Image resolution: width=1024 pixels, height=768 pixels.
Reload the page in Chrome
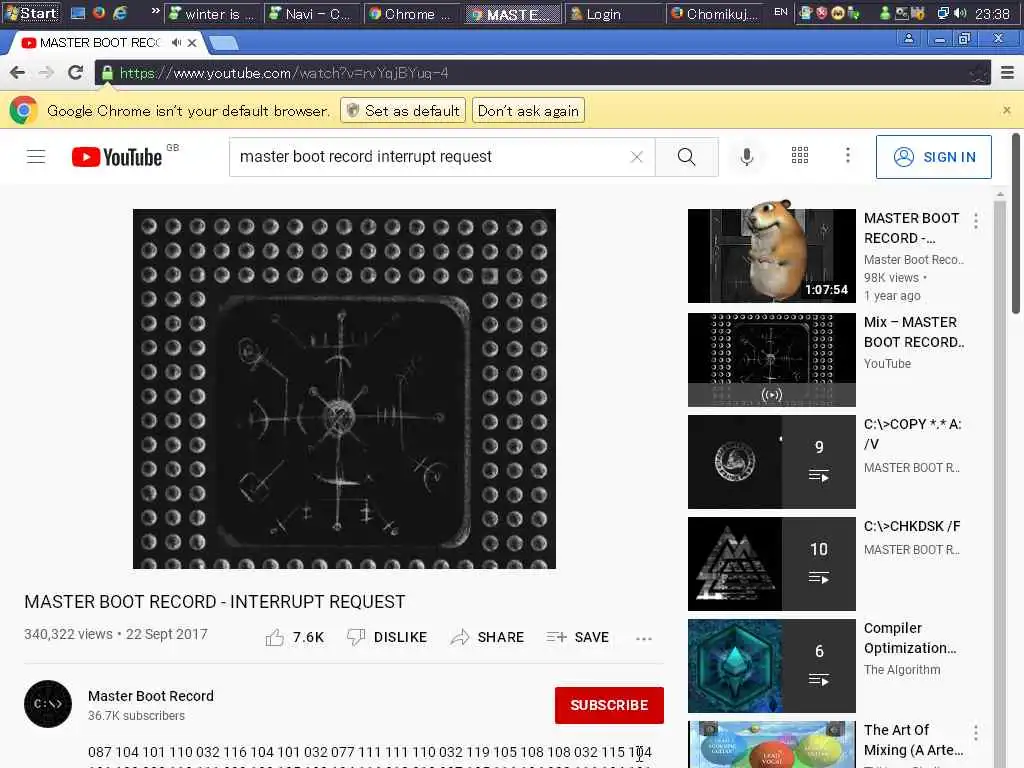(75, 72)
